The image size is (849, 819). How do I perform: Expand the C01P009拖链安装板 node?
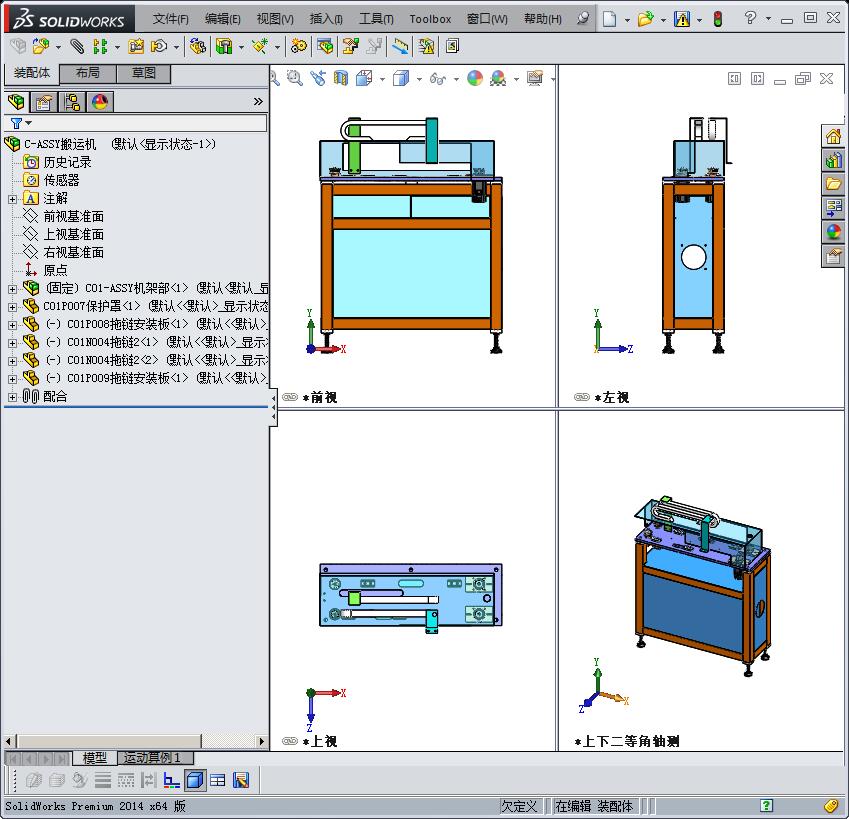(12, 379)
